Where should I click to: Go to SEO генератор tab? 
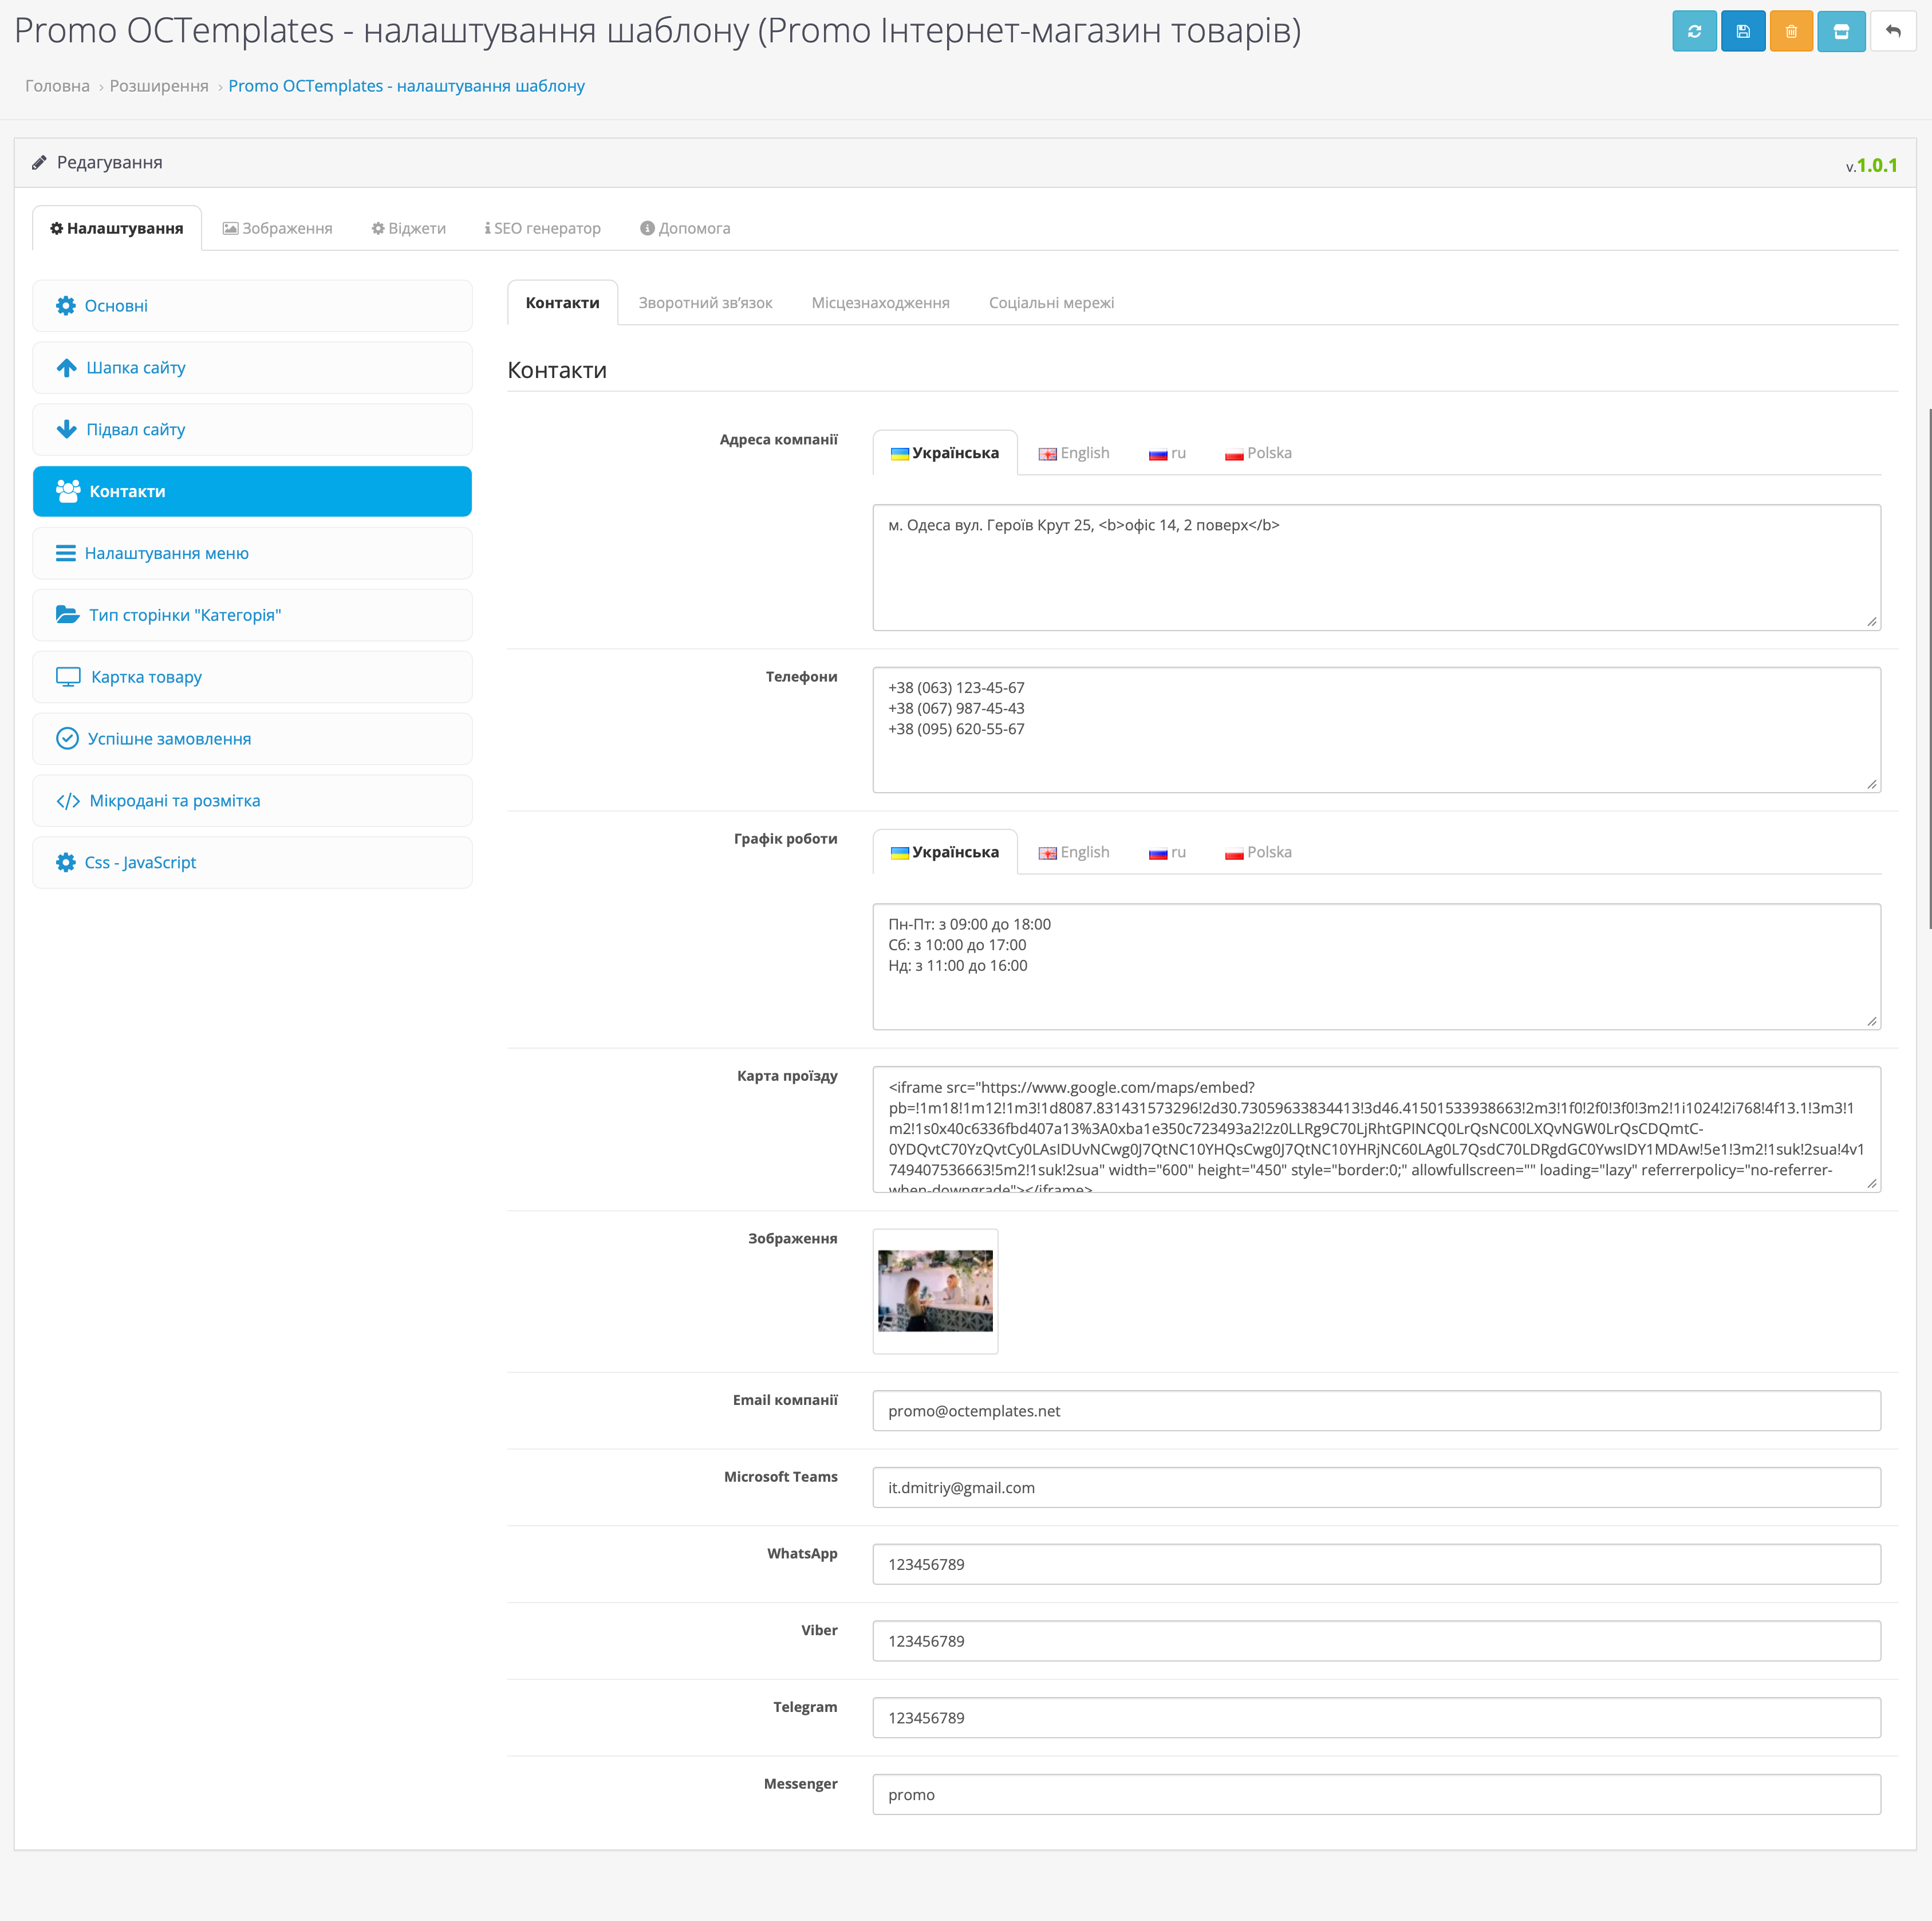tap(543, 228)
